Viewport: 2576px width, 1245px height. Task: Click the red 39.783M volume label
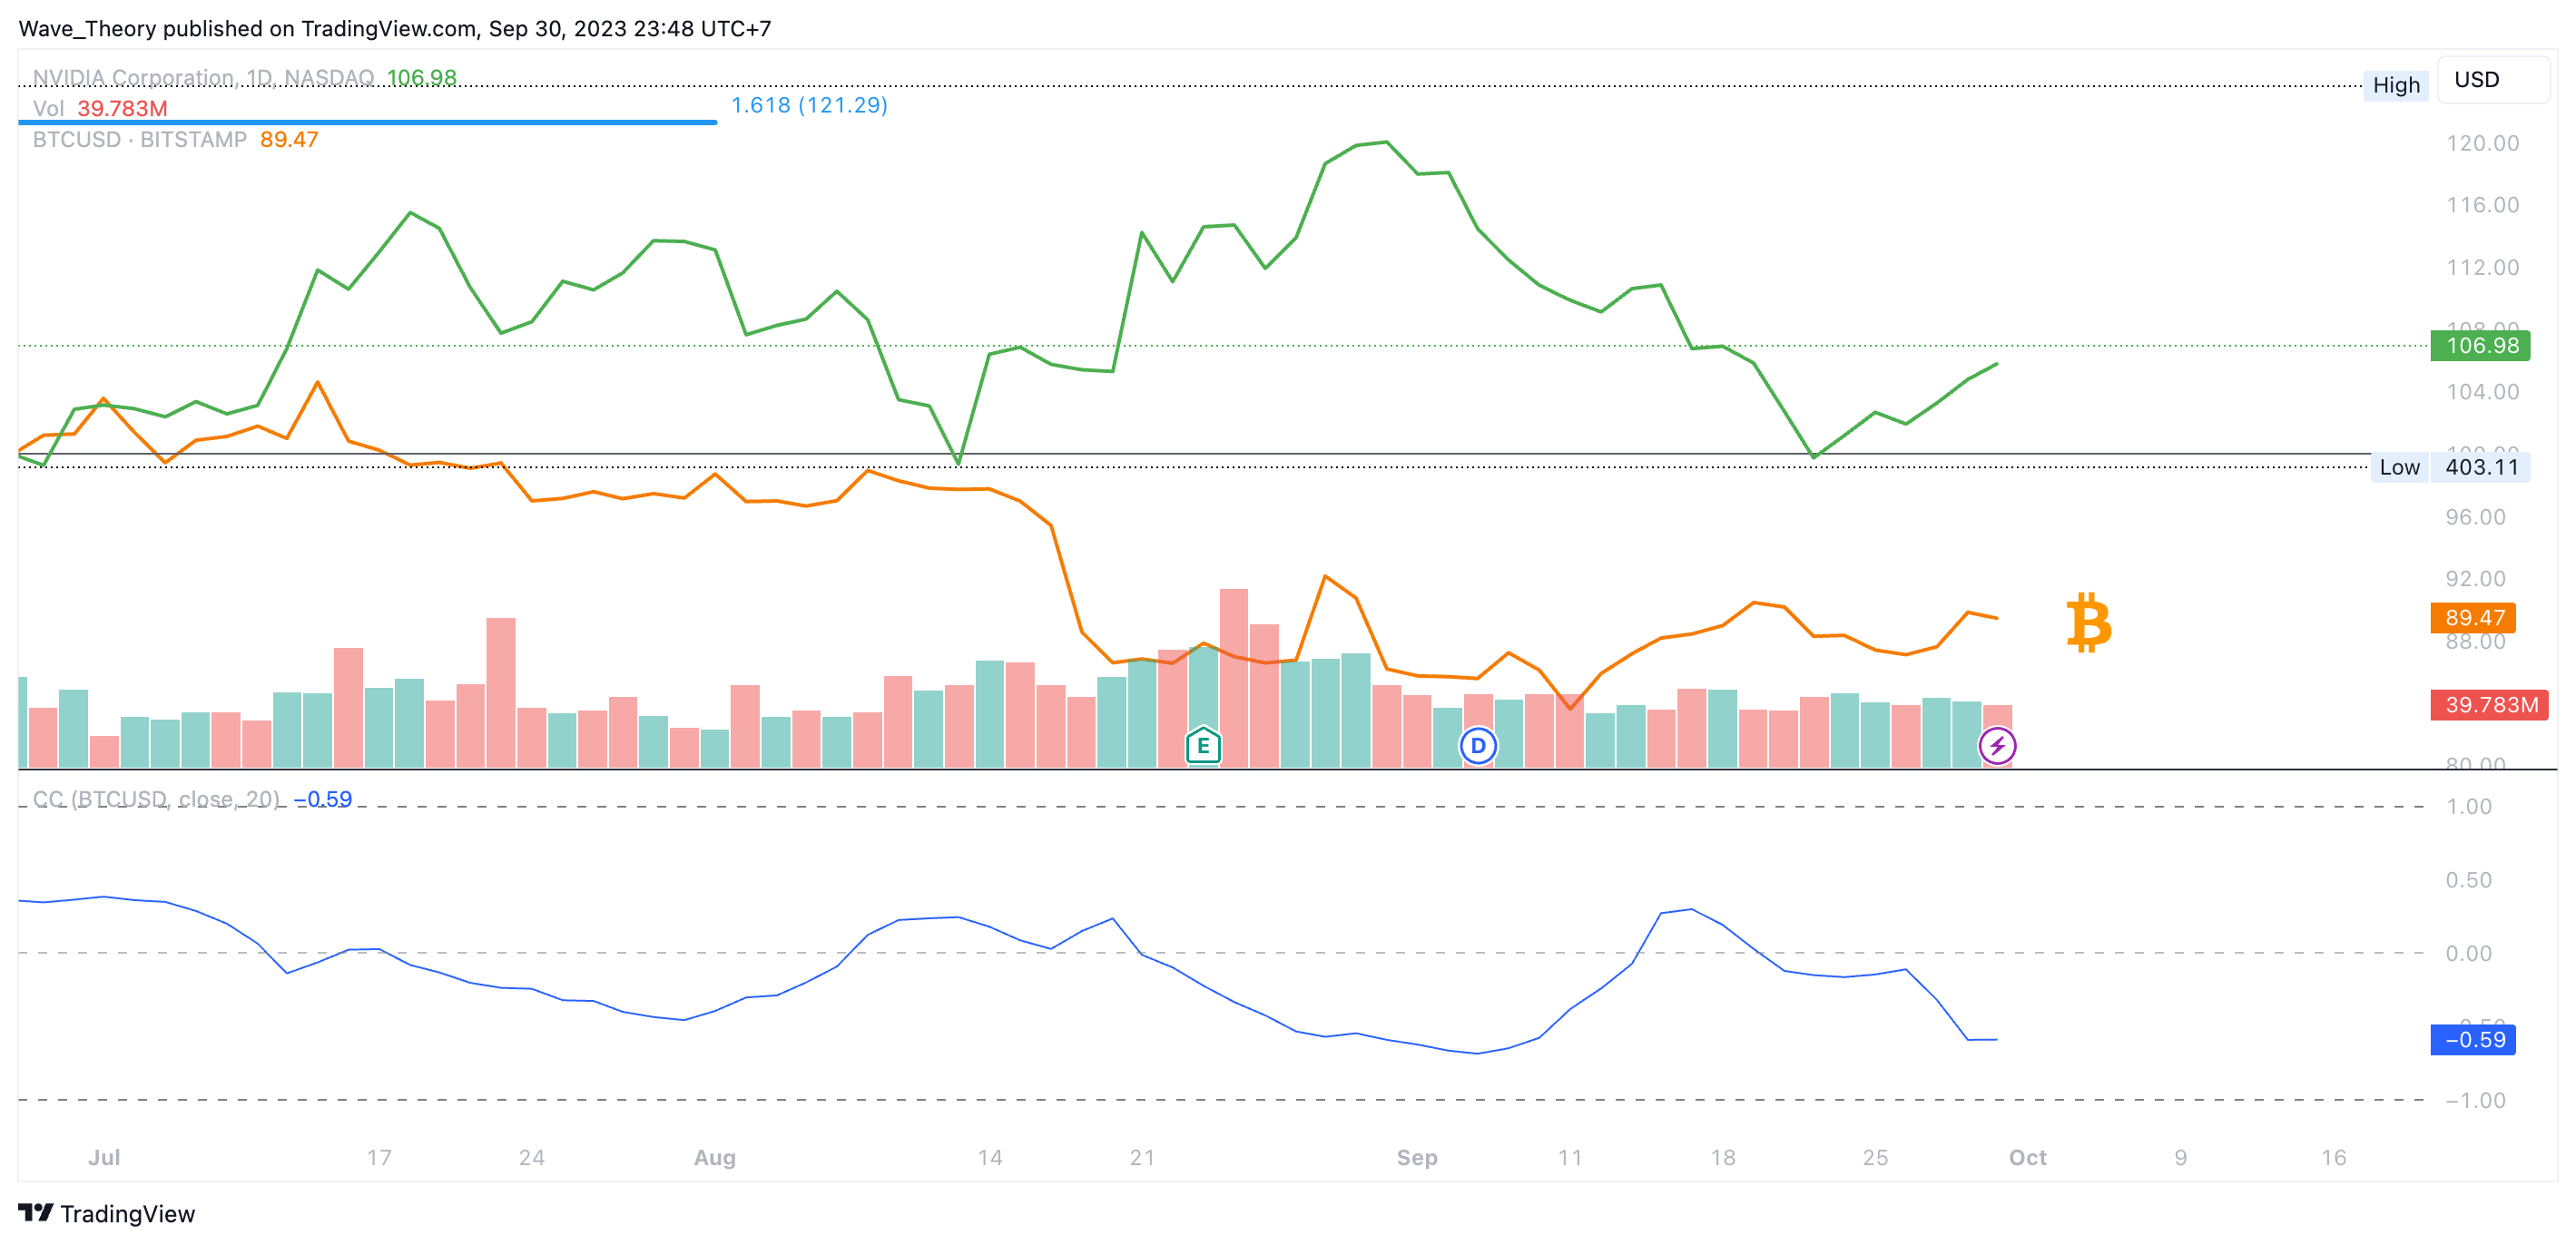[2489, 705]
